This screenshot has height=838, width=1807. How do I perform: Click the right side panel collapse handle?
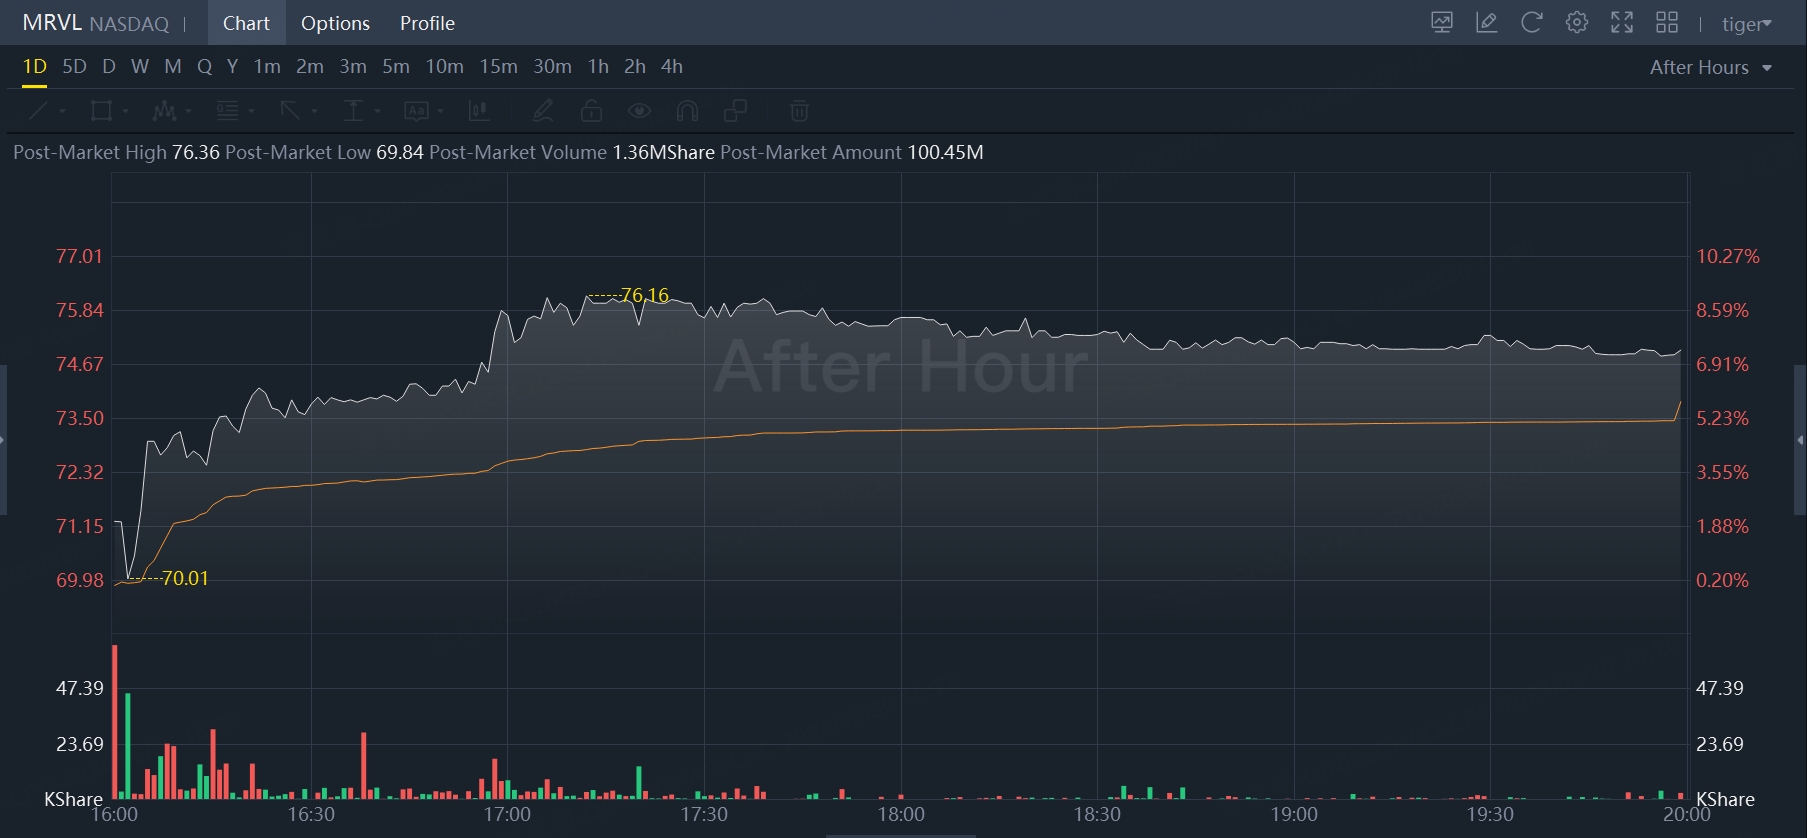tap(1801, 440)
